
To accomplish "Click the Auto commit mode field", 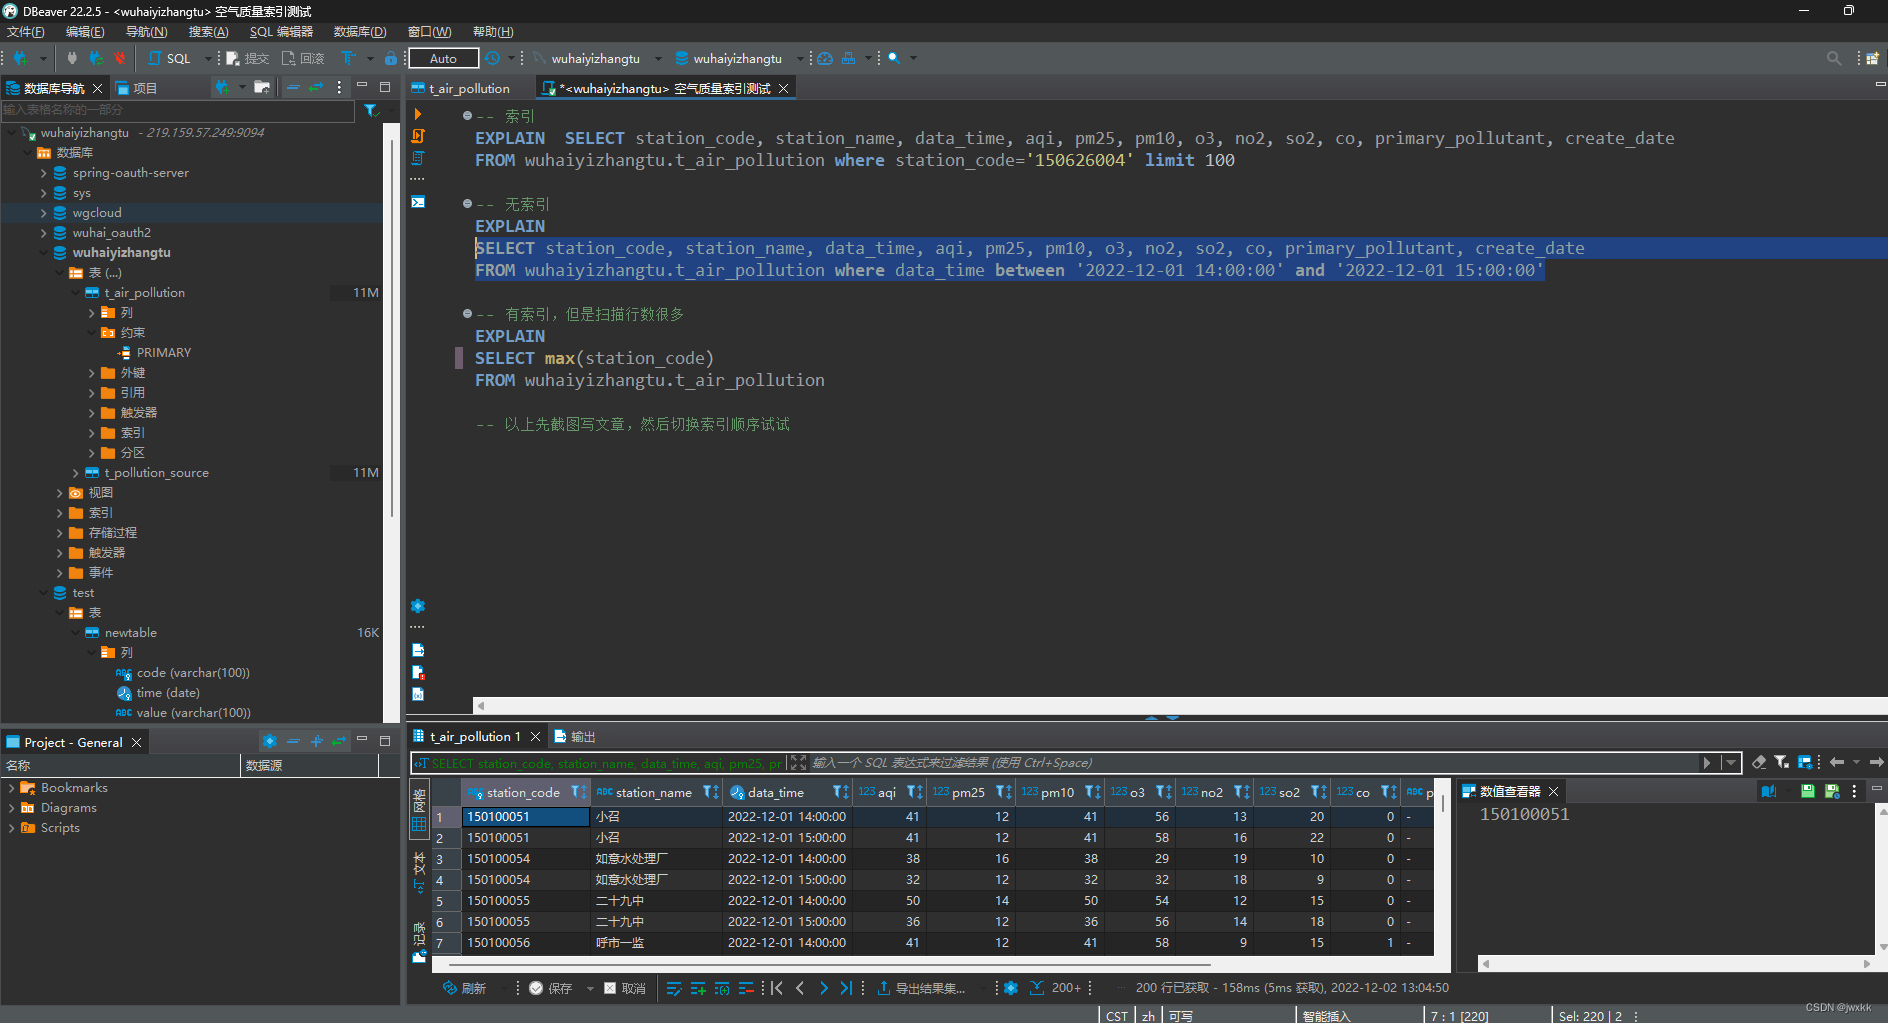I will [x=443, y=58].
